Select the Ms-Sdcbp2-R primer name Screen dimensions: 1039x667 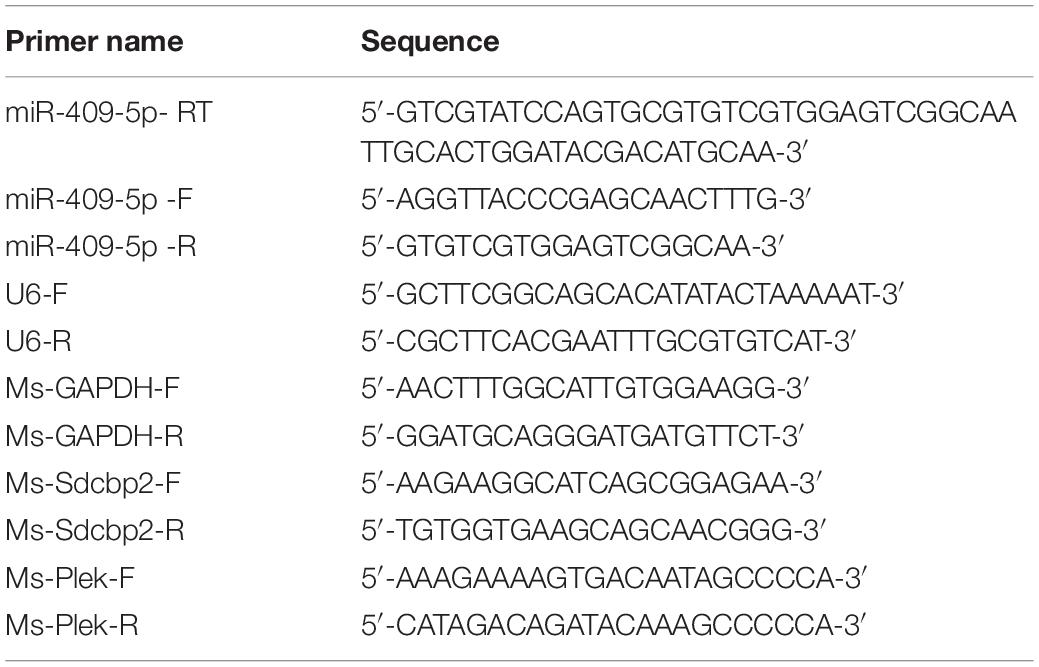pyautogui.click(x=95, y=530)
